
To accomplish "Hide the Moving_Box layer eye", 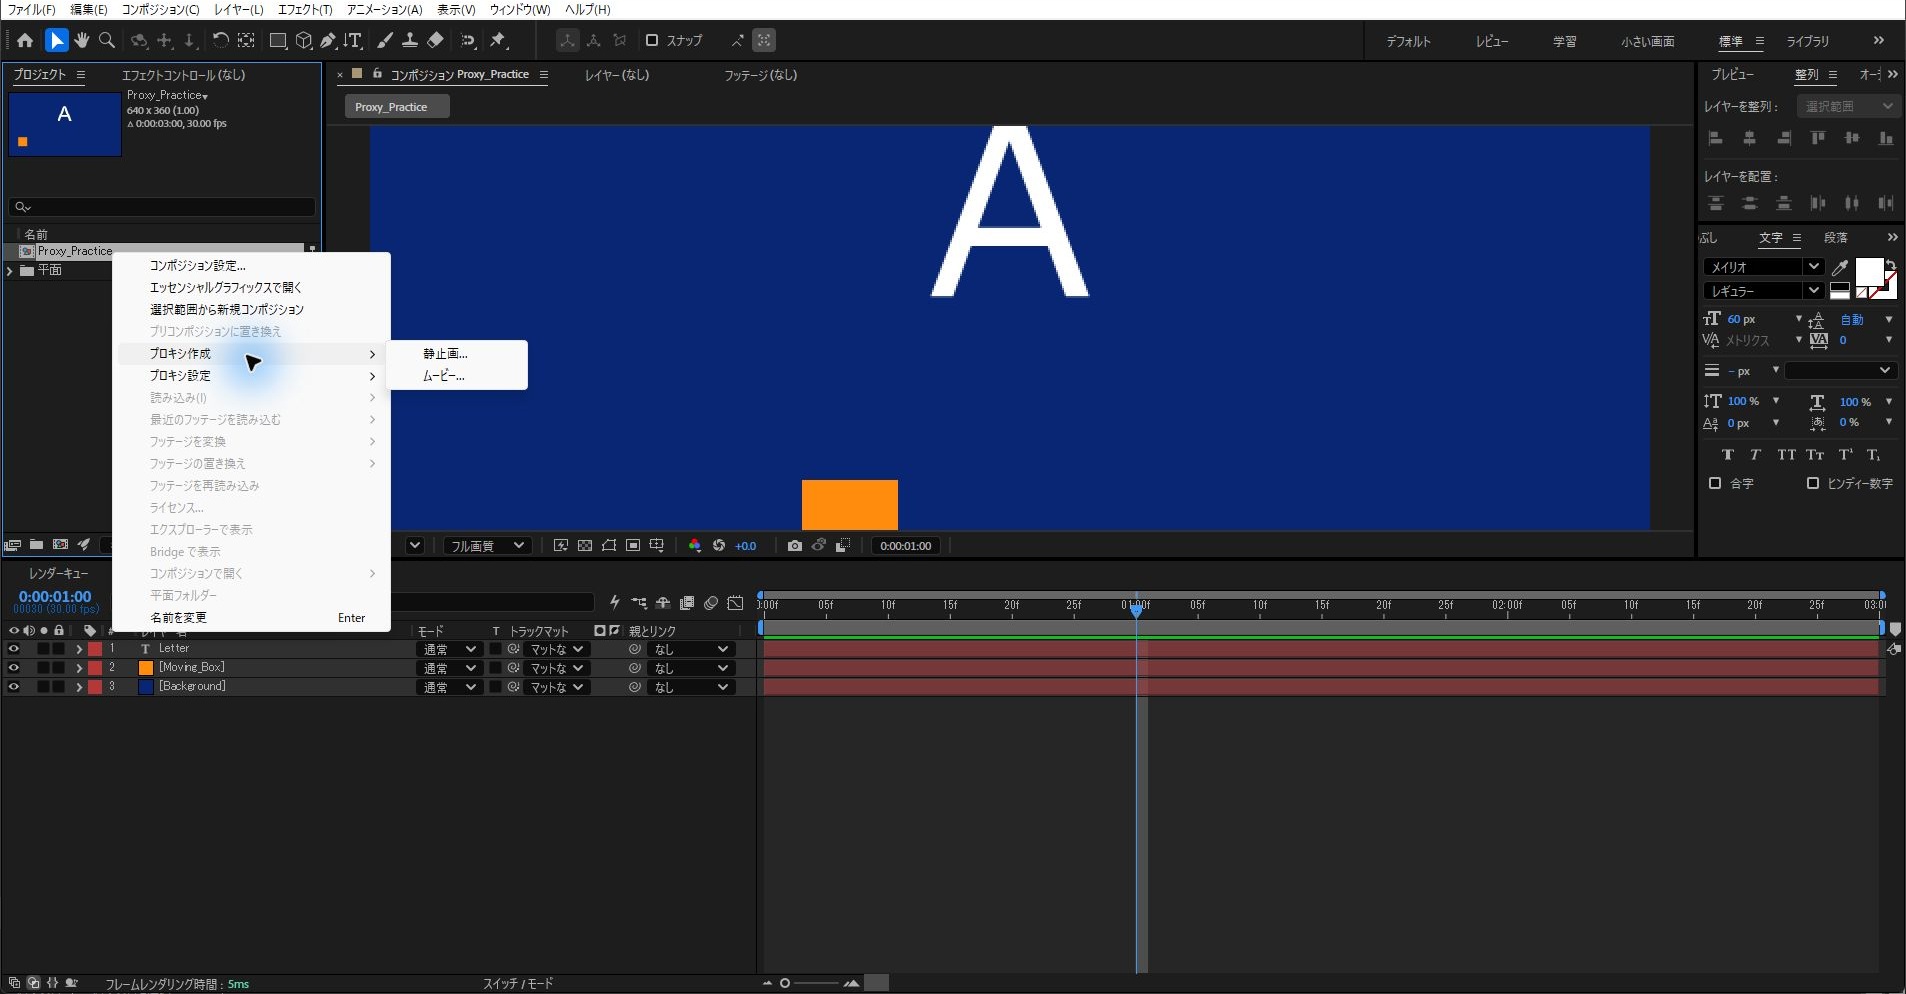I will 13,668.
